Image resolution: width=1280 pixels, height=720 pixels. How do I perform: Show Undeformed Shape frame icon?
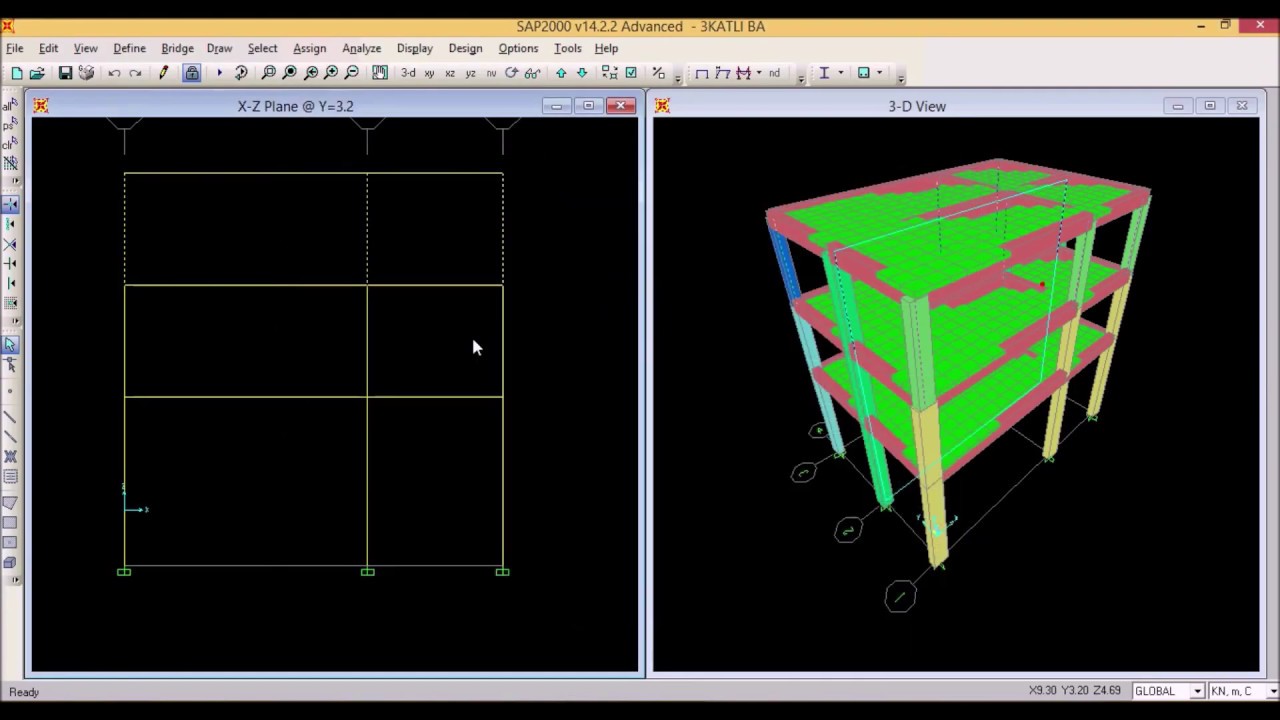point(702,73)
